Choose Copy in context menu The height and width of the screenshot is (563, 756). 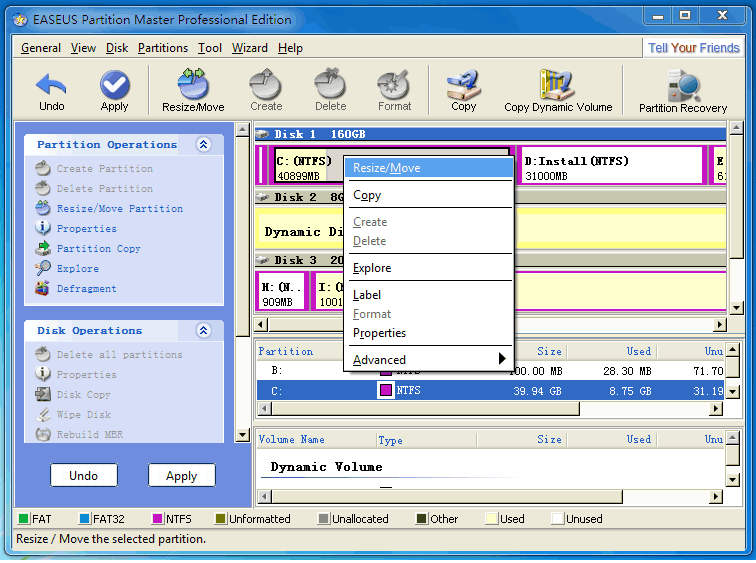(x=428, y=195)
